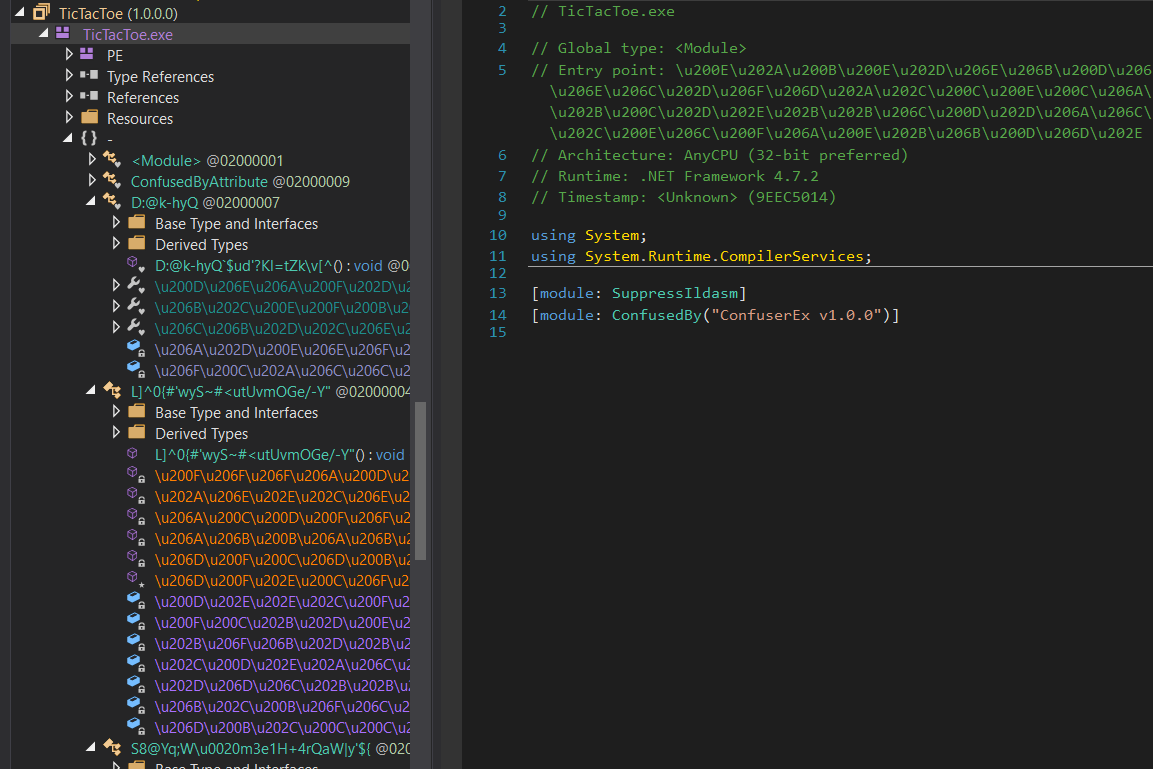Click the Type References icon
Screen dimensions: 1153x769
89,76
